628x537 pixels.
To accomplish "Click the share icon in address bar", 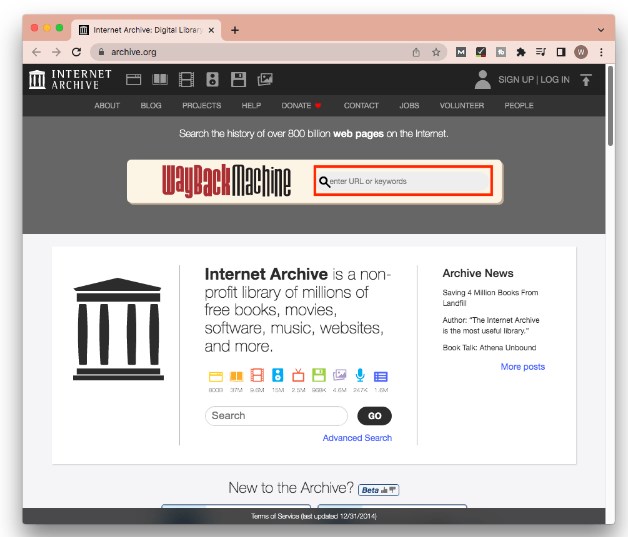I will pyautogui.click(x=416, y=52).
